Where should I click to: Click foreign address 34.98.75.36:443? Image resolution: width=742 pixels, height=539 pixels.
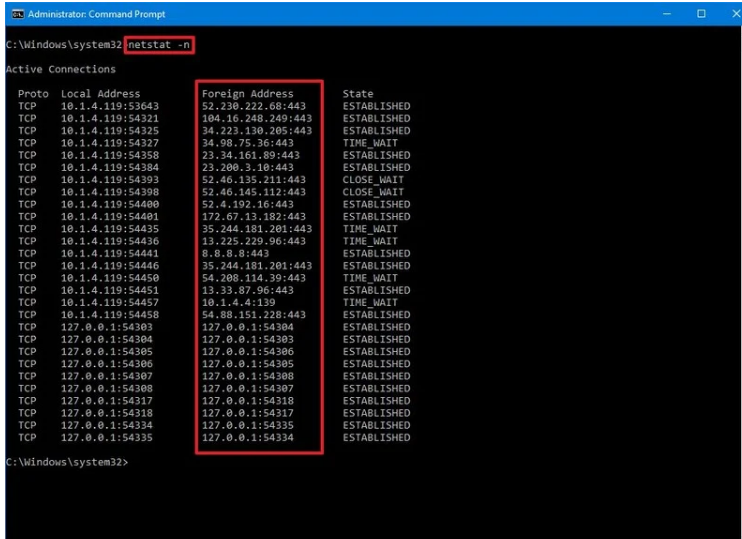247,143
